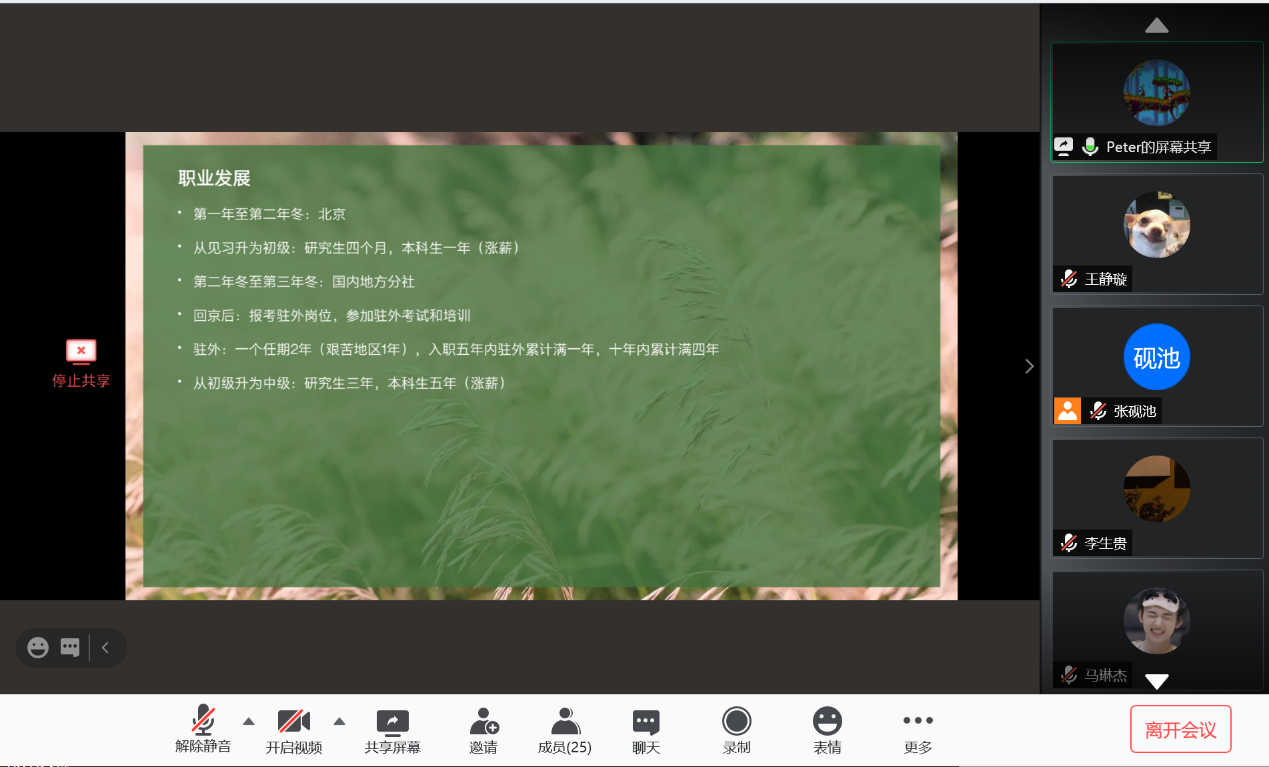Viewport: 1269px width, 767px height.
Task: Collapse the floating toolbar with left chevron
Action: 105,648
